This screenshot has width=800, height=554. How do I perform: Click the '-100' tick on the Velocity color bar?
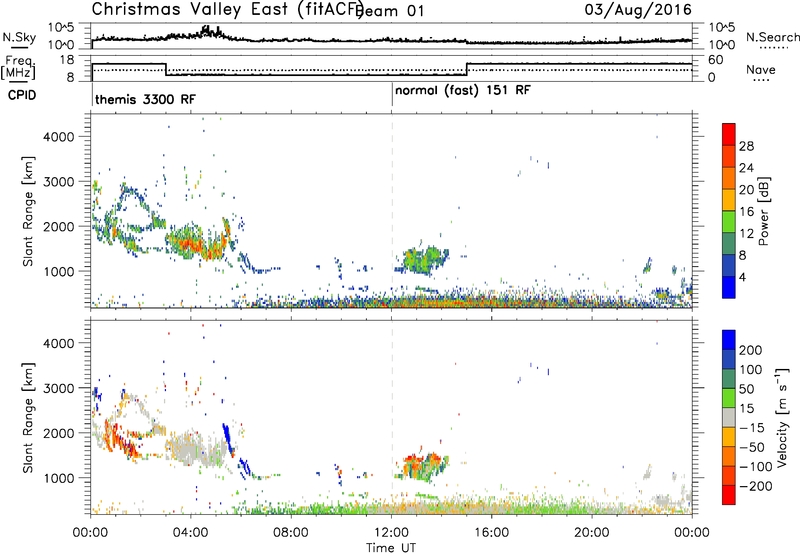tap(755, 467)
